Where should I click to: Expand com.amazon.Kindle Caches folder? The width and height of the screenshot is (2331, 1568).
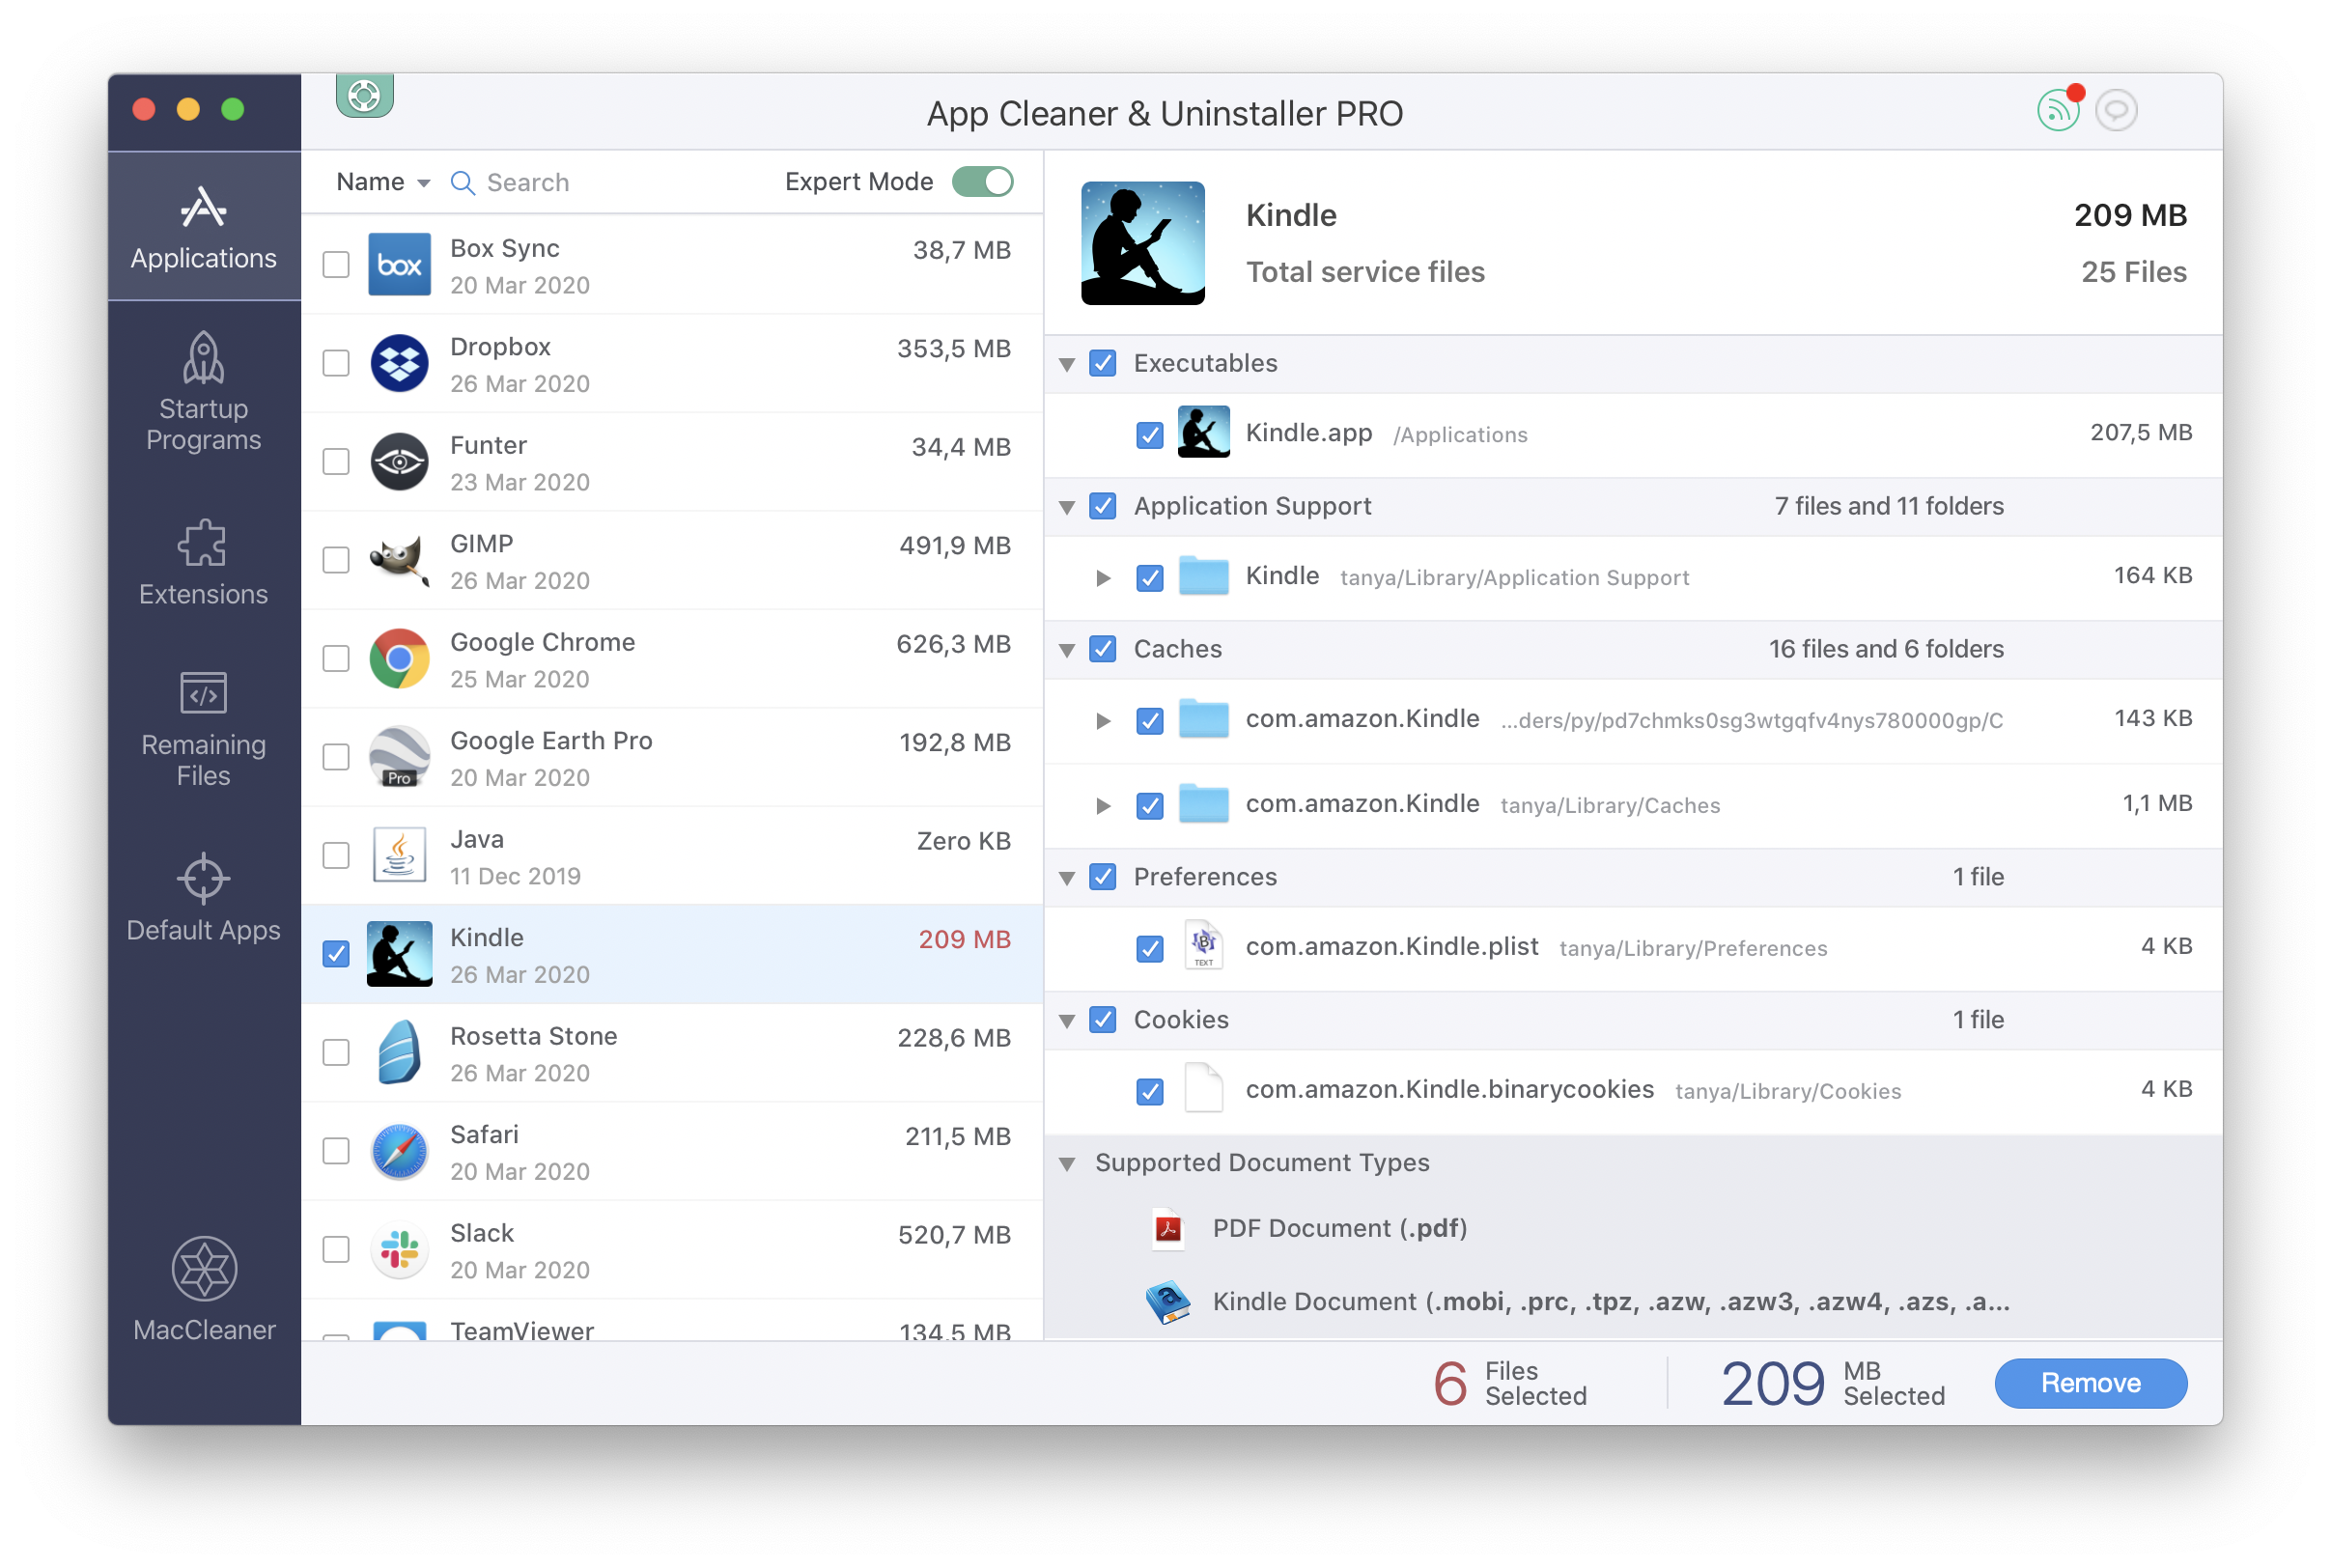coord(1101,801)
